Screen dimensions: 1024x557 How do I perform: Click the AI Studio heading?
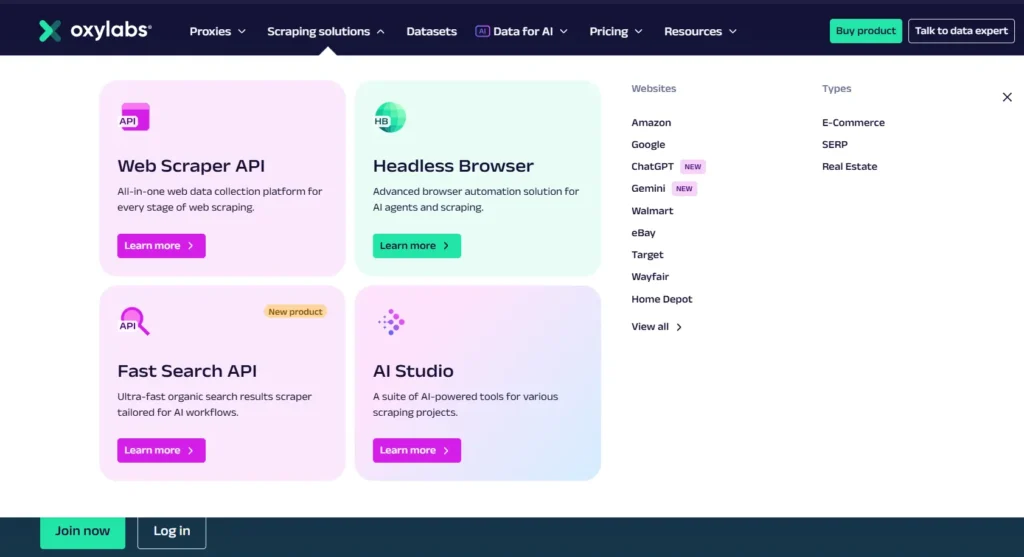(x=413, y=371)
